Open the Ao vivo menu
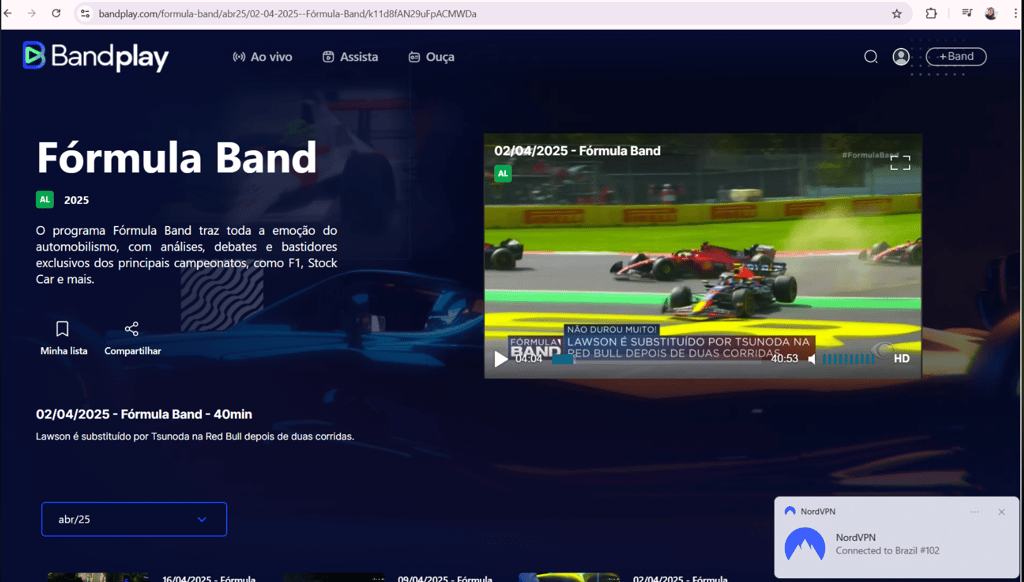This screenshot has height=582, width=1024. (263, 57)
